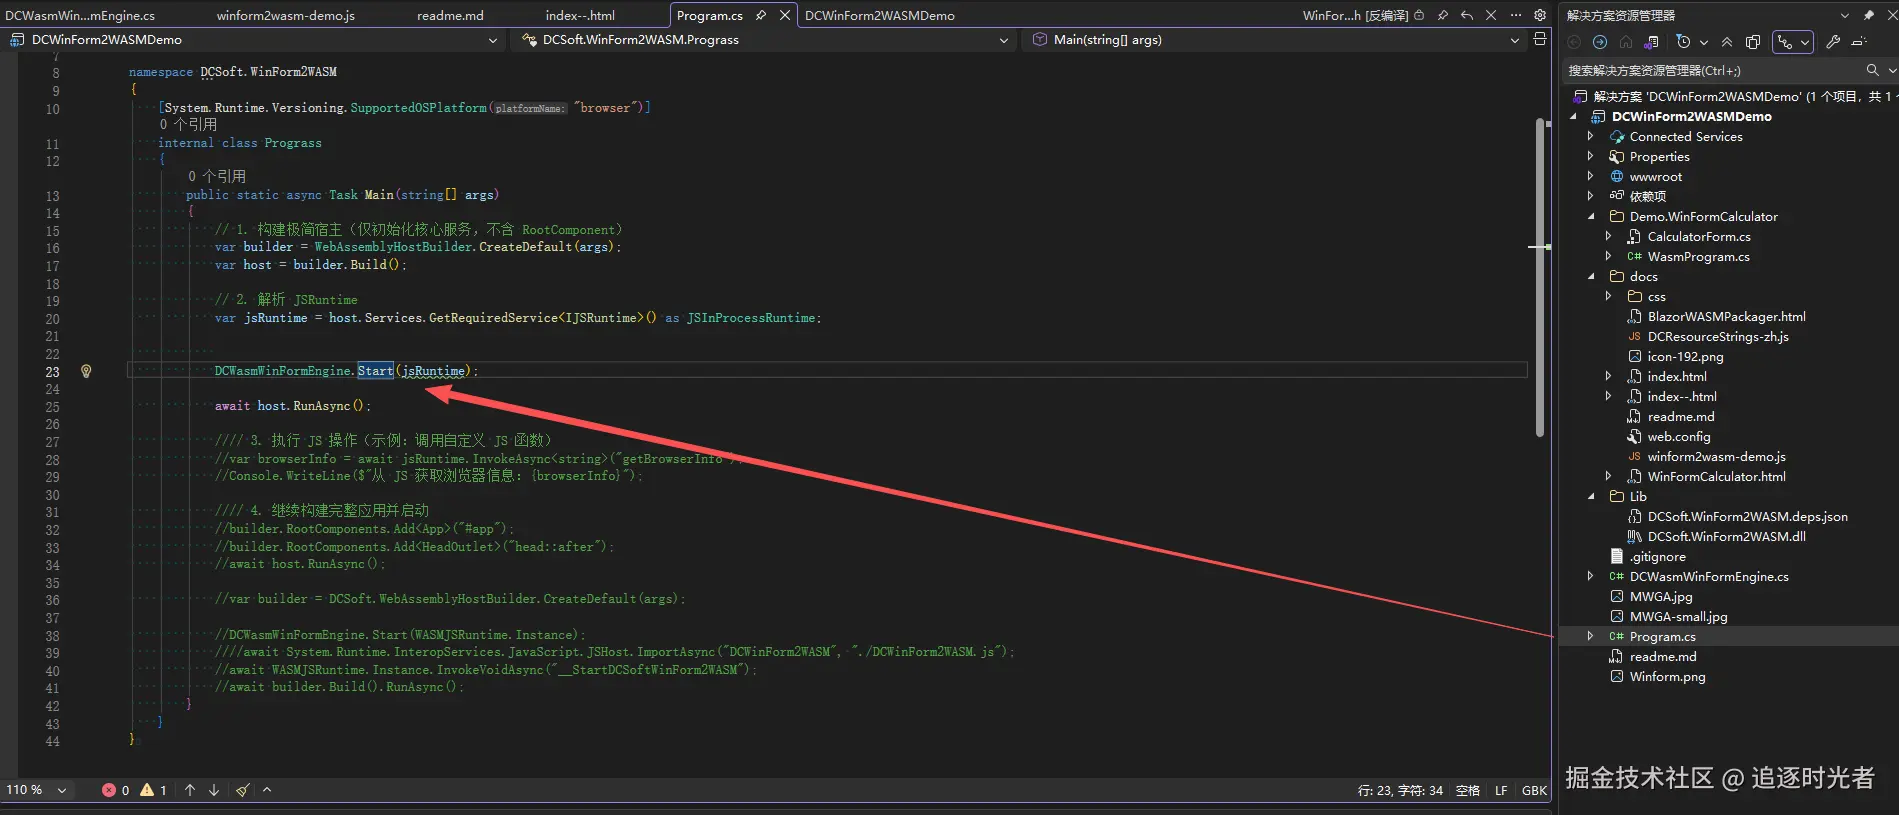Image resolution: width=1899 pixels, height=815 pixels.
Task: Click the promote preview tab arrow icon
Action: [x=1467, y=15]
